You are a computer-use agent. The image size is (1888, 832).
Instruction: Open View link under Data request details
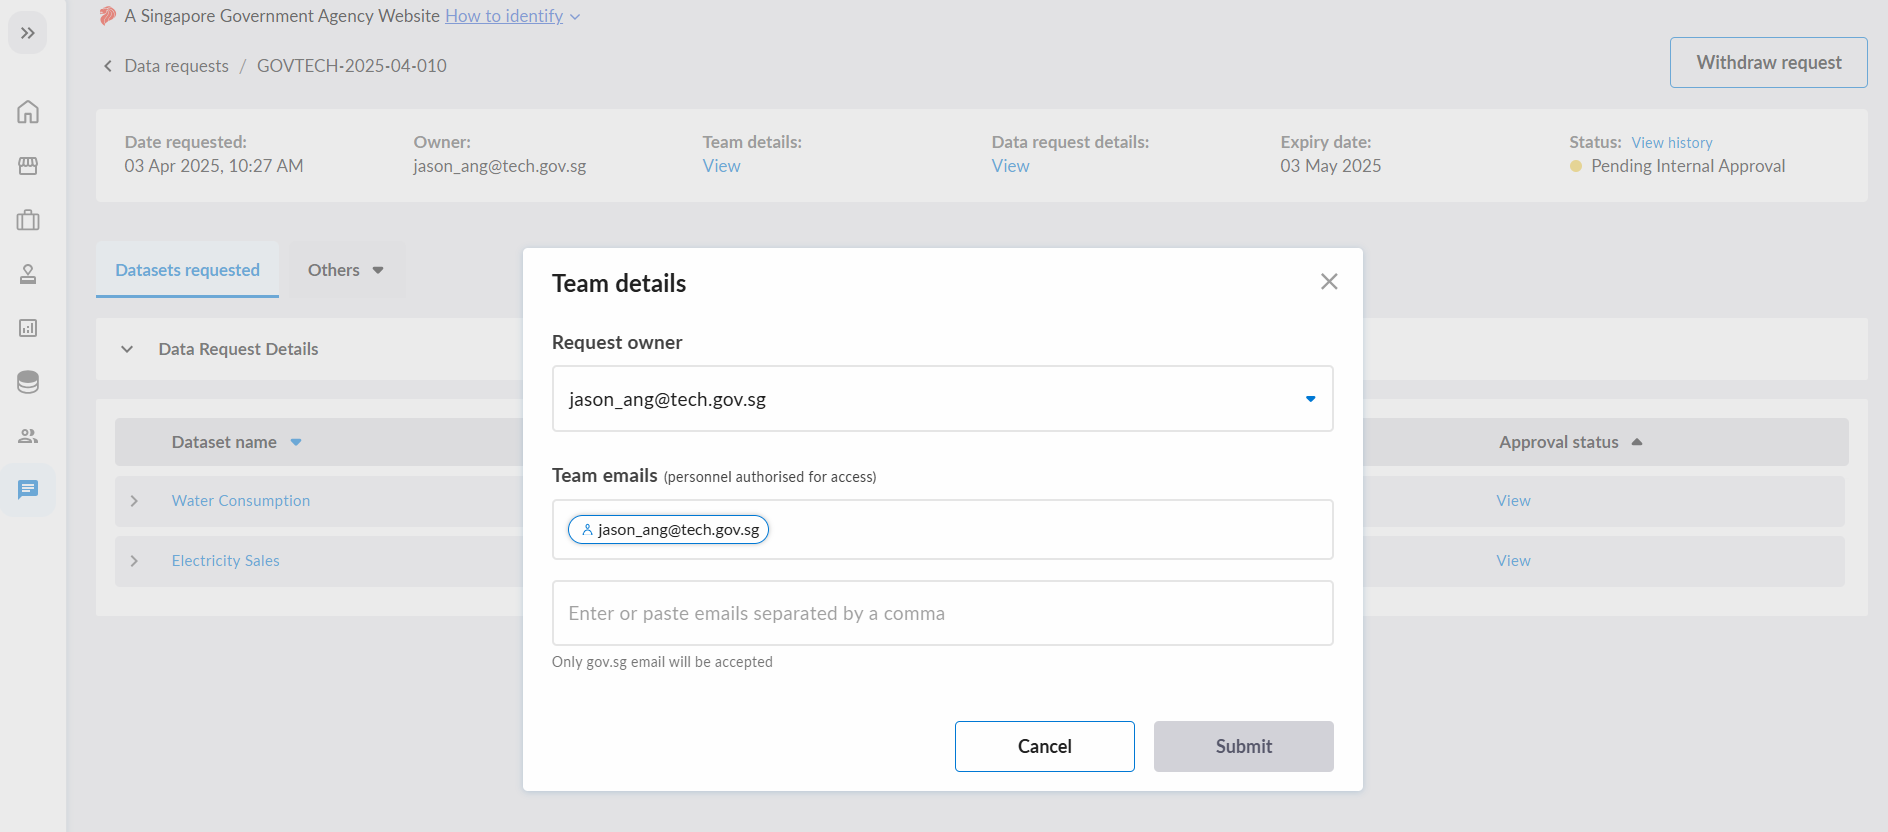pyautogui.click(x=1010, y=166)
